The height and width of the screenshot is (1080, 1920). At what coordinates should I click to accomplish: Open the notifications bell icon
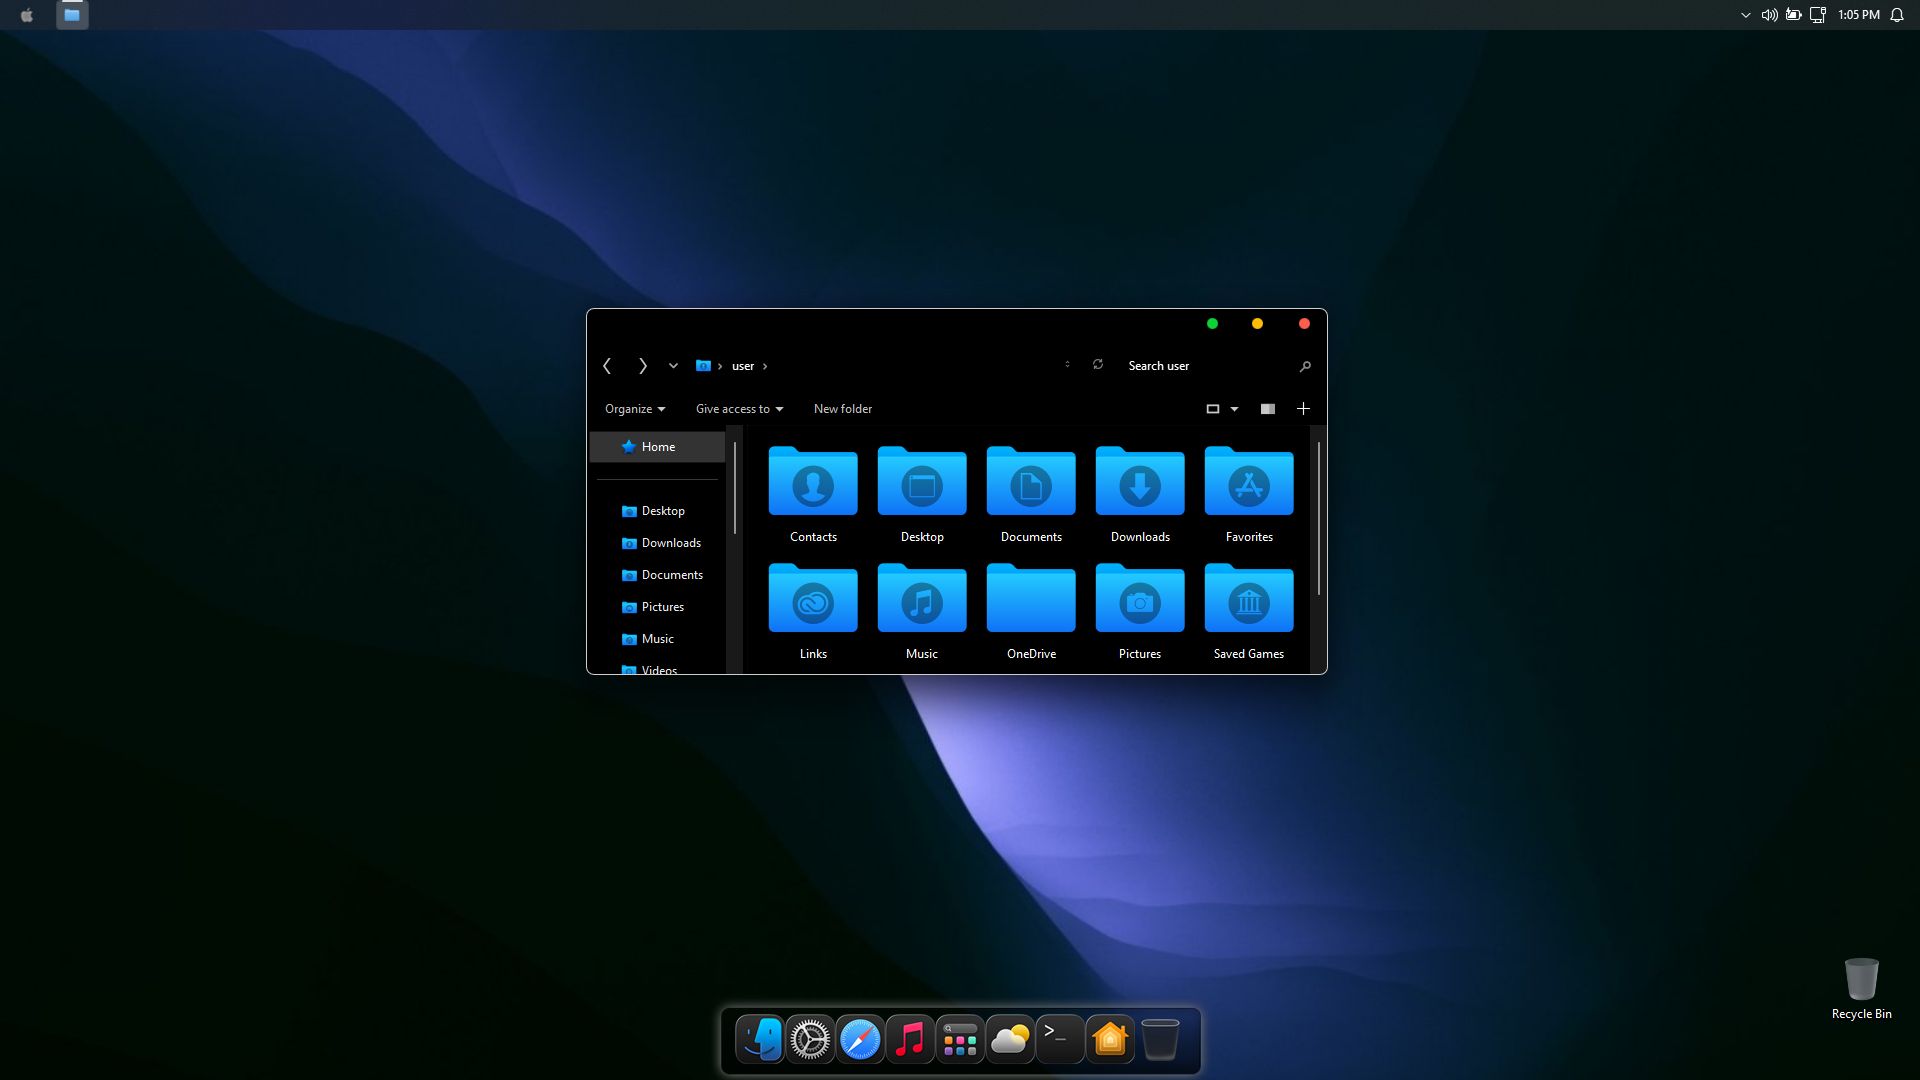(x=1896, y=15)
